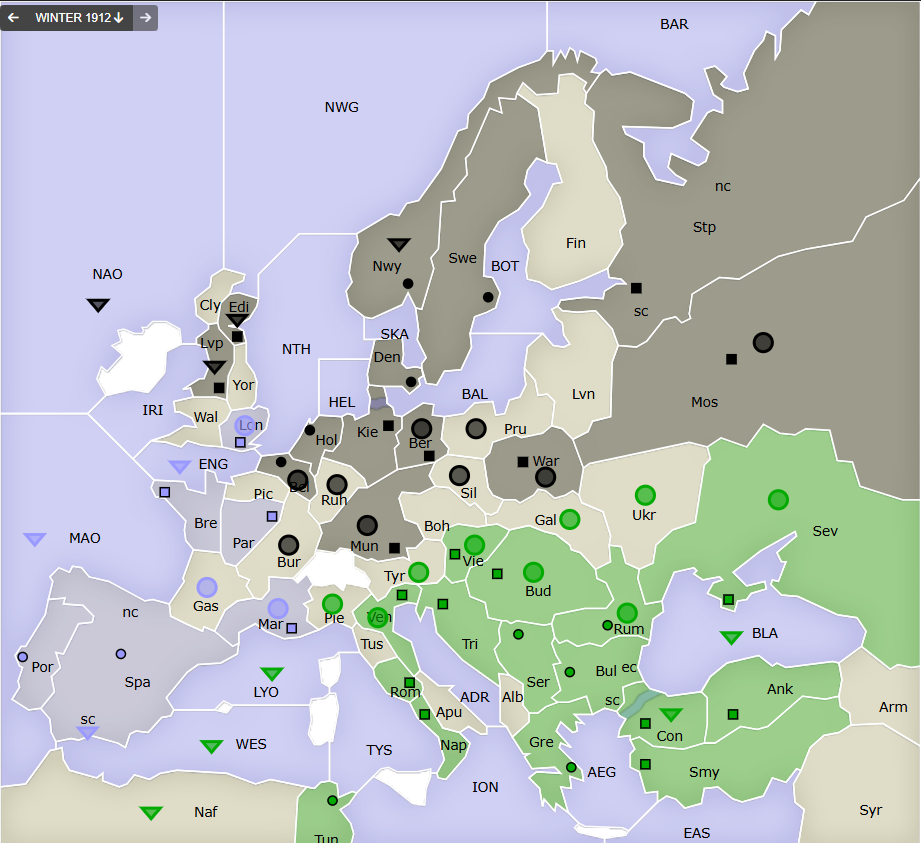Click the Stp supply center square

(x=636, y=288)
